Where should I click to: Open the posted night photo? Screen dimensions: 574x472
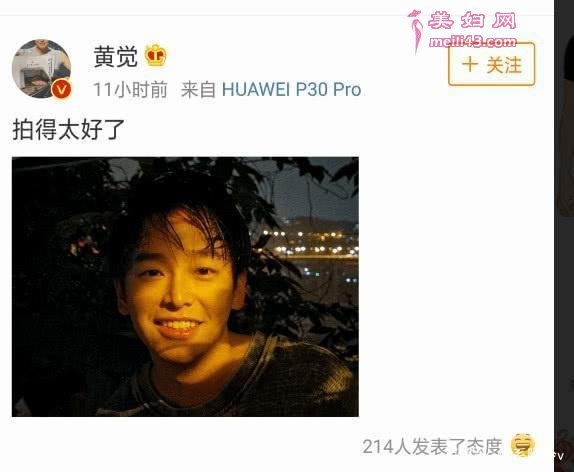coord(185,287)
